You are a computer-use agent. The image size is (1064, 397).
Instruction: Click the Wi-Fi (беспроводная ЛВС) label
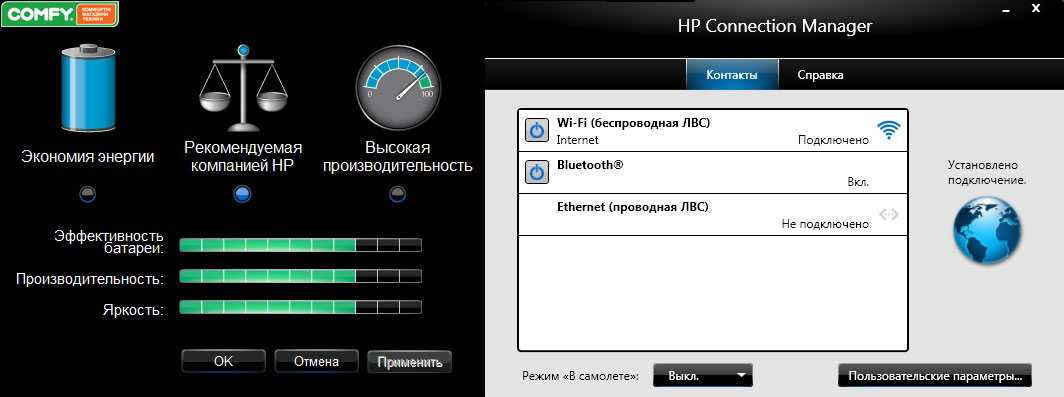point(634,124)
